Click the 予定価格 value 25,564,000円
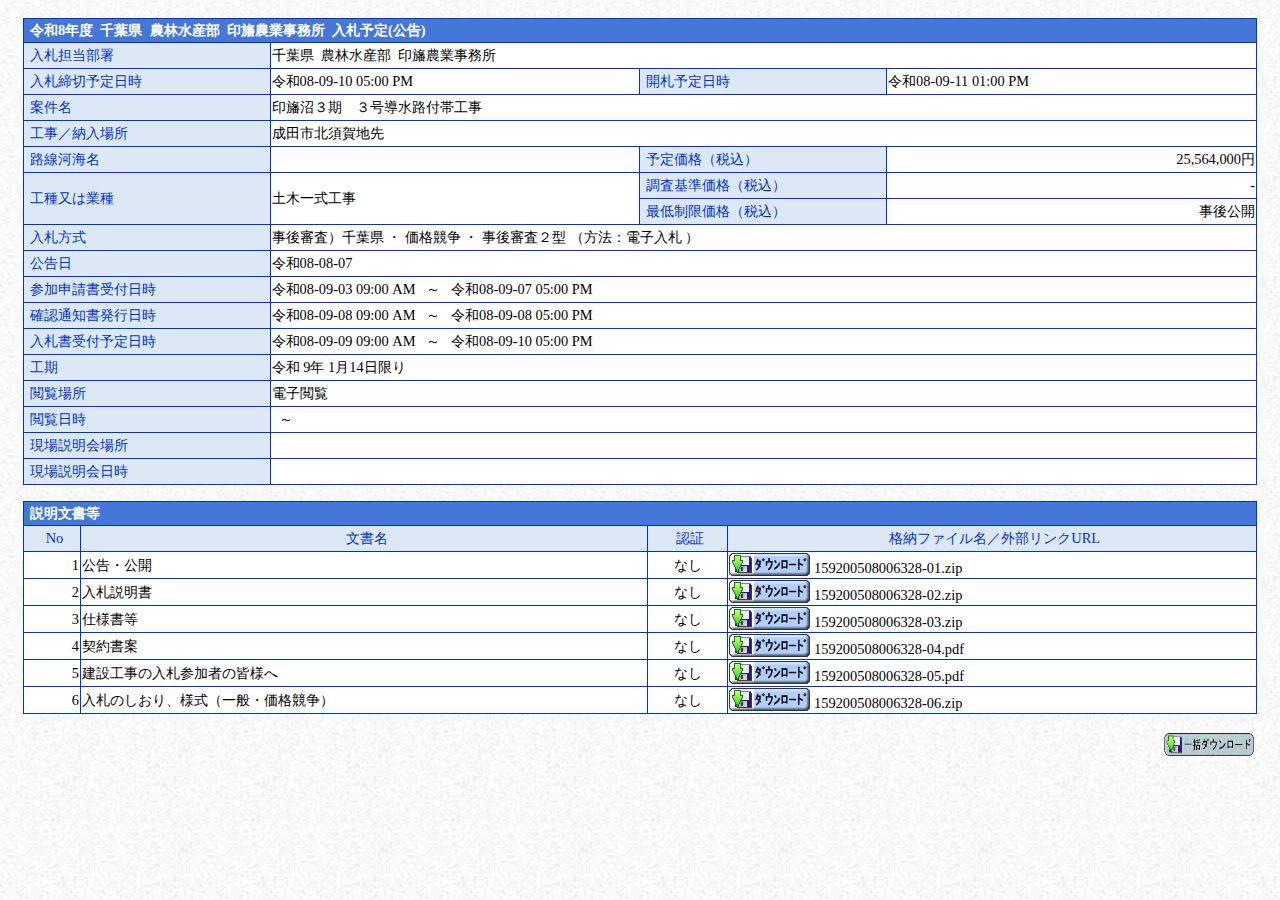Viewport: 1280px width, 900px height. tap(1215, 160)
